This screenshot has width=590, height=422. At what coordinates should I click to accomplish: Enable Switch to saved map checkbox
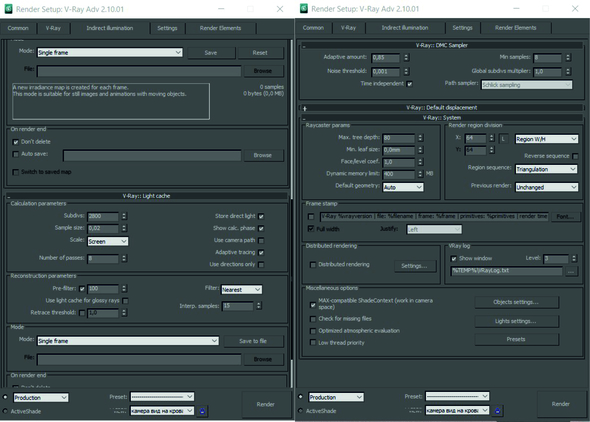click(x=15, y=172)
